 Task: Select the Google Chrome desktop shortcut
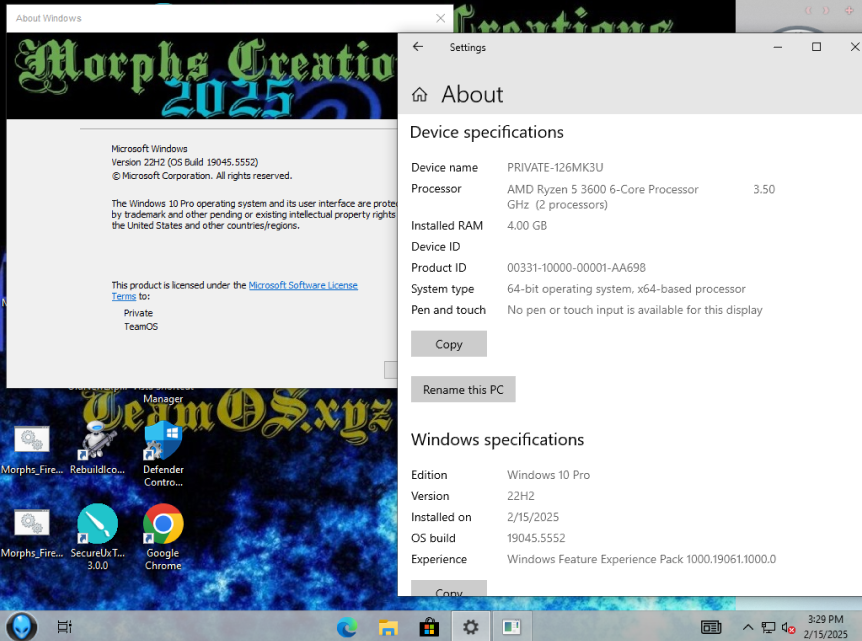(163, 537)
